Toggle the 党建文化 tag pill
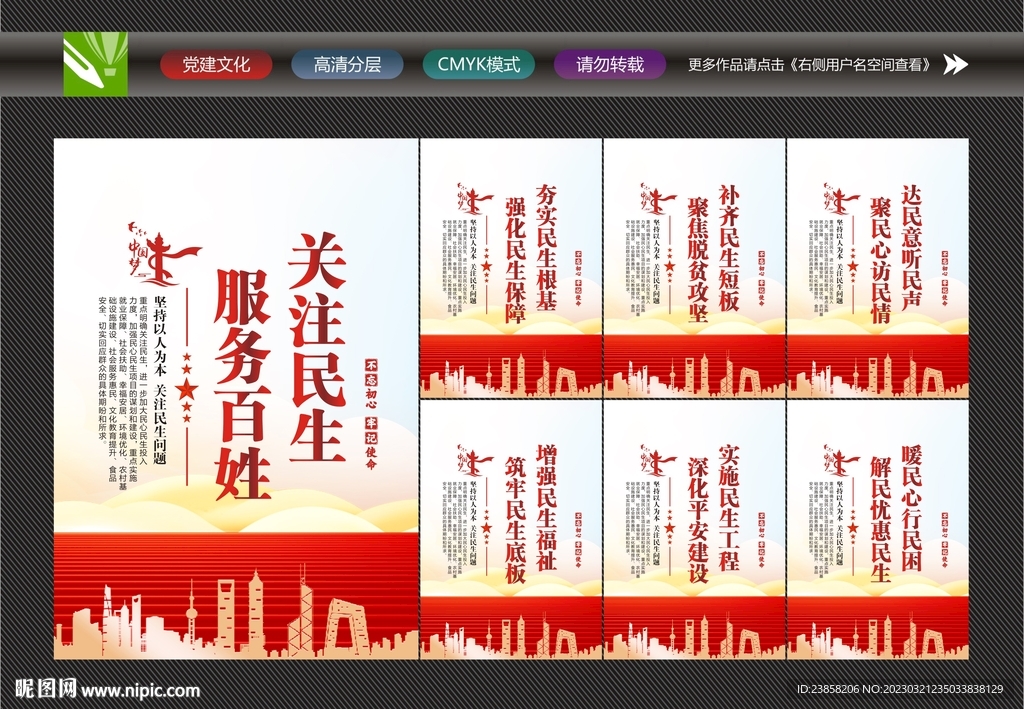 (217, 64)
